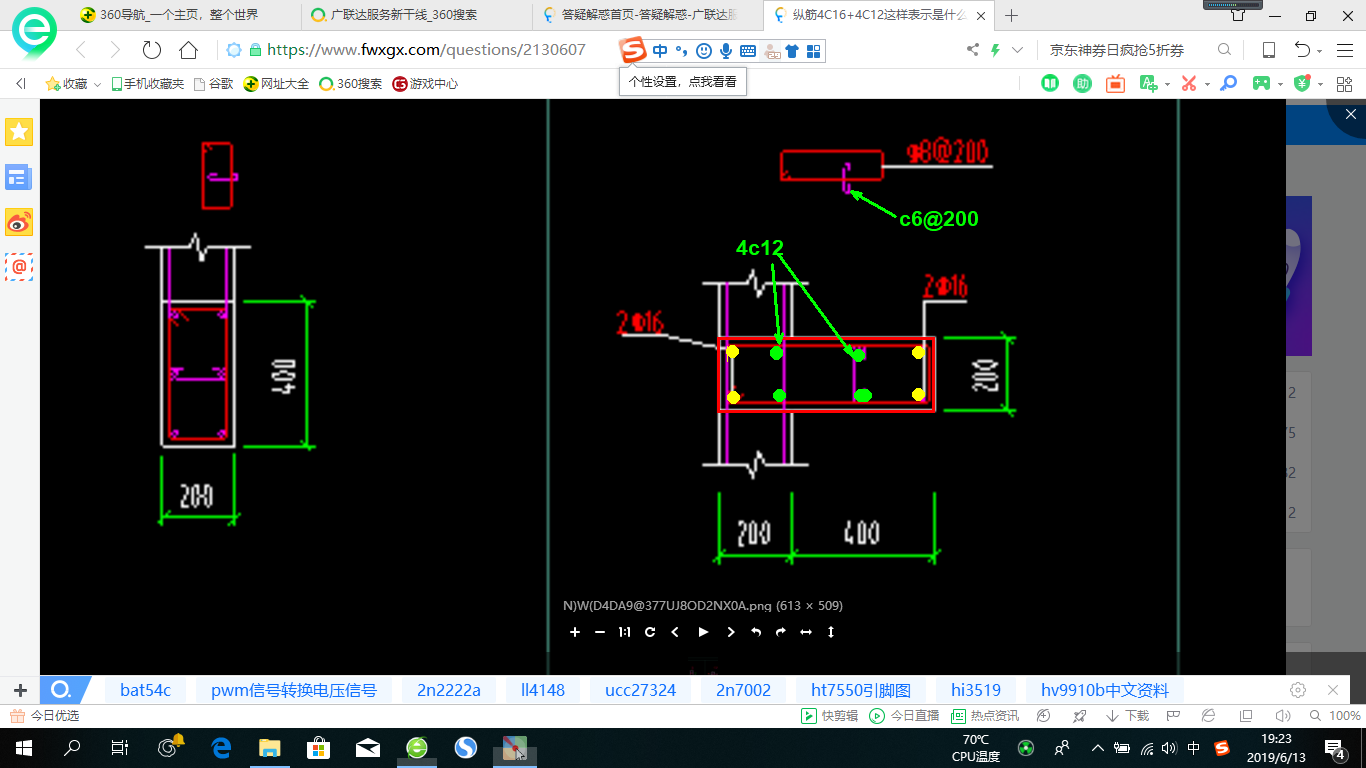Screen dimensions: 1366x768
Task: Open 快剪辑 in status bar
Action: pos(830,716)
